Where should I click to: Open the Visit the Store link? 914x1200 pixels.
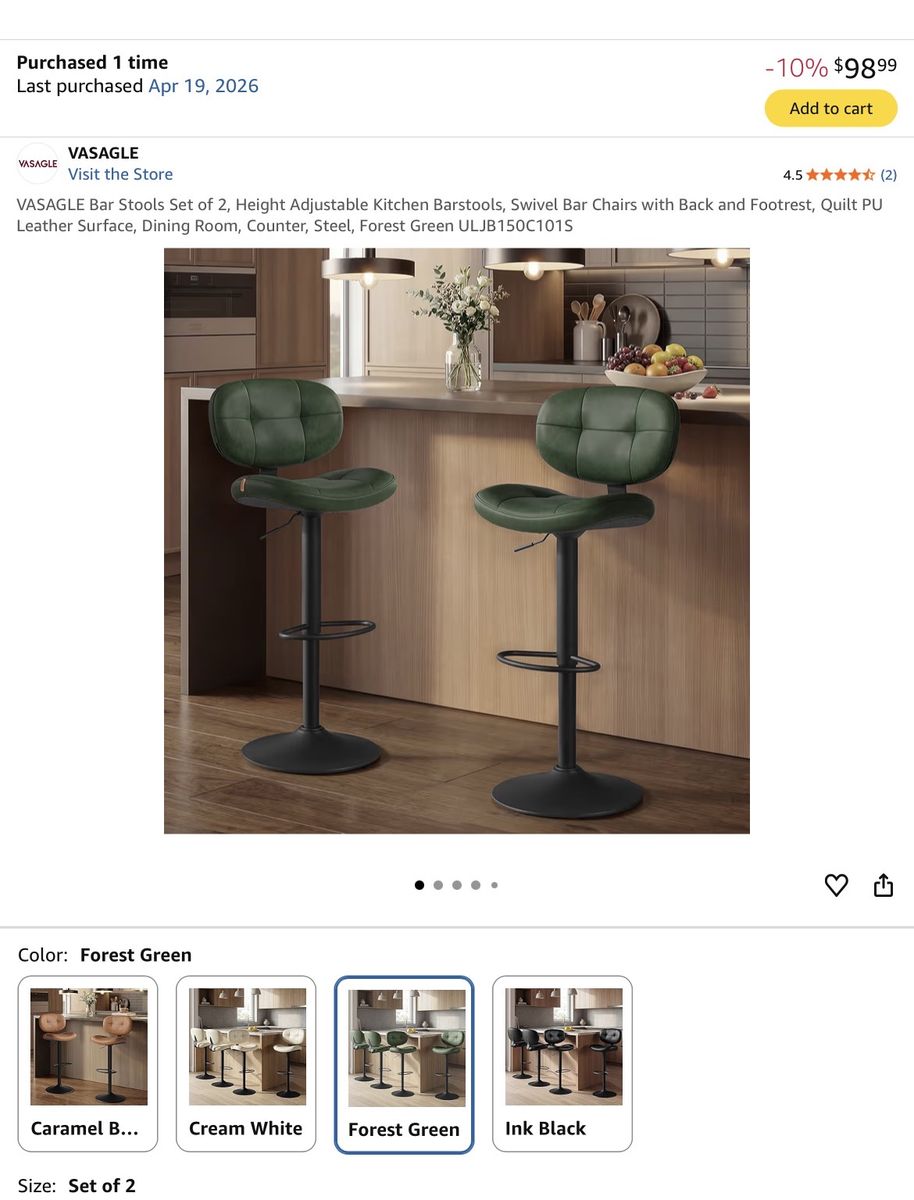[x=120, y=174]
